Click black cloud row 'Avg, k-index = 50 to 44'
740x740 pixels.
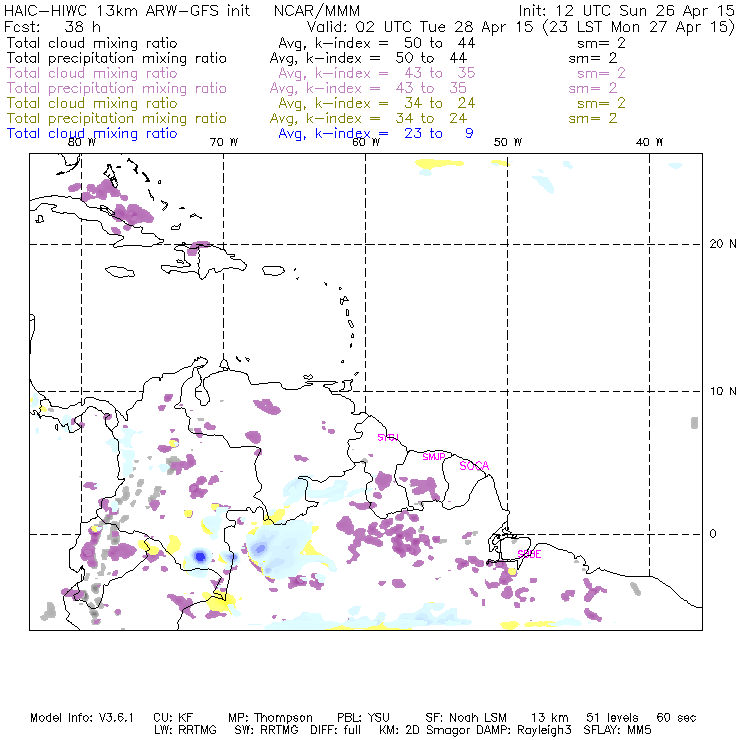377,43
